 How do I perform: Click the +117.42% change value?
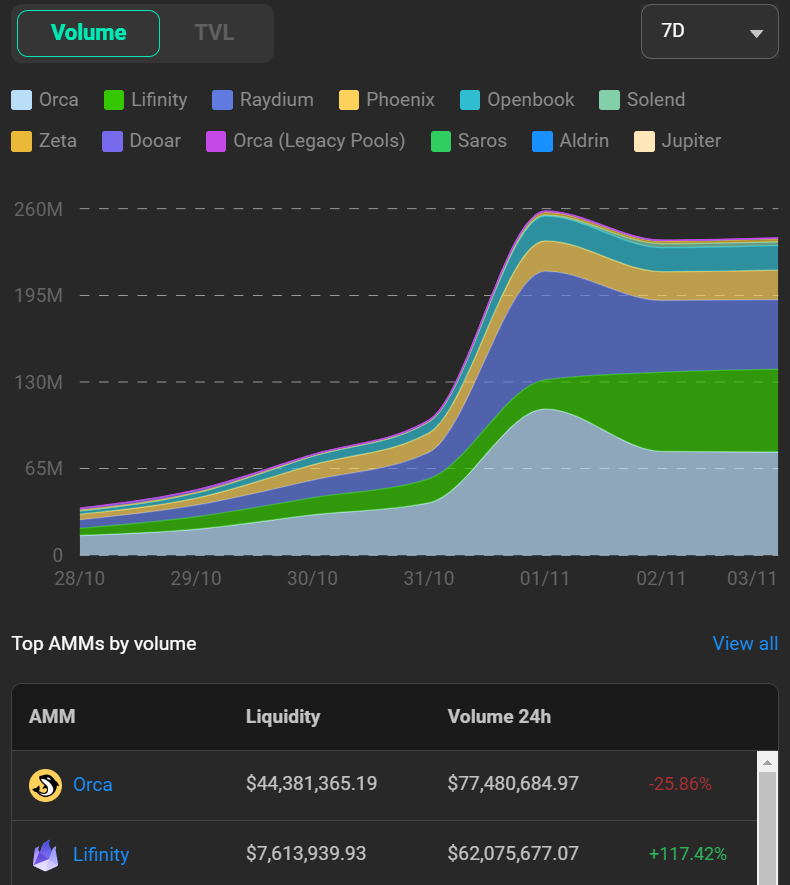coord(687,854)
